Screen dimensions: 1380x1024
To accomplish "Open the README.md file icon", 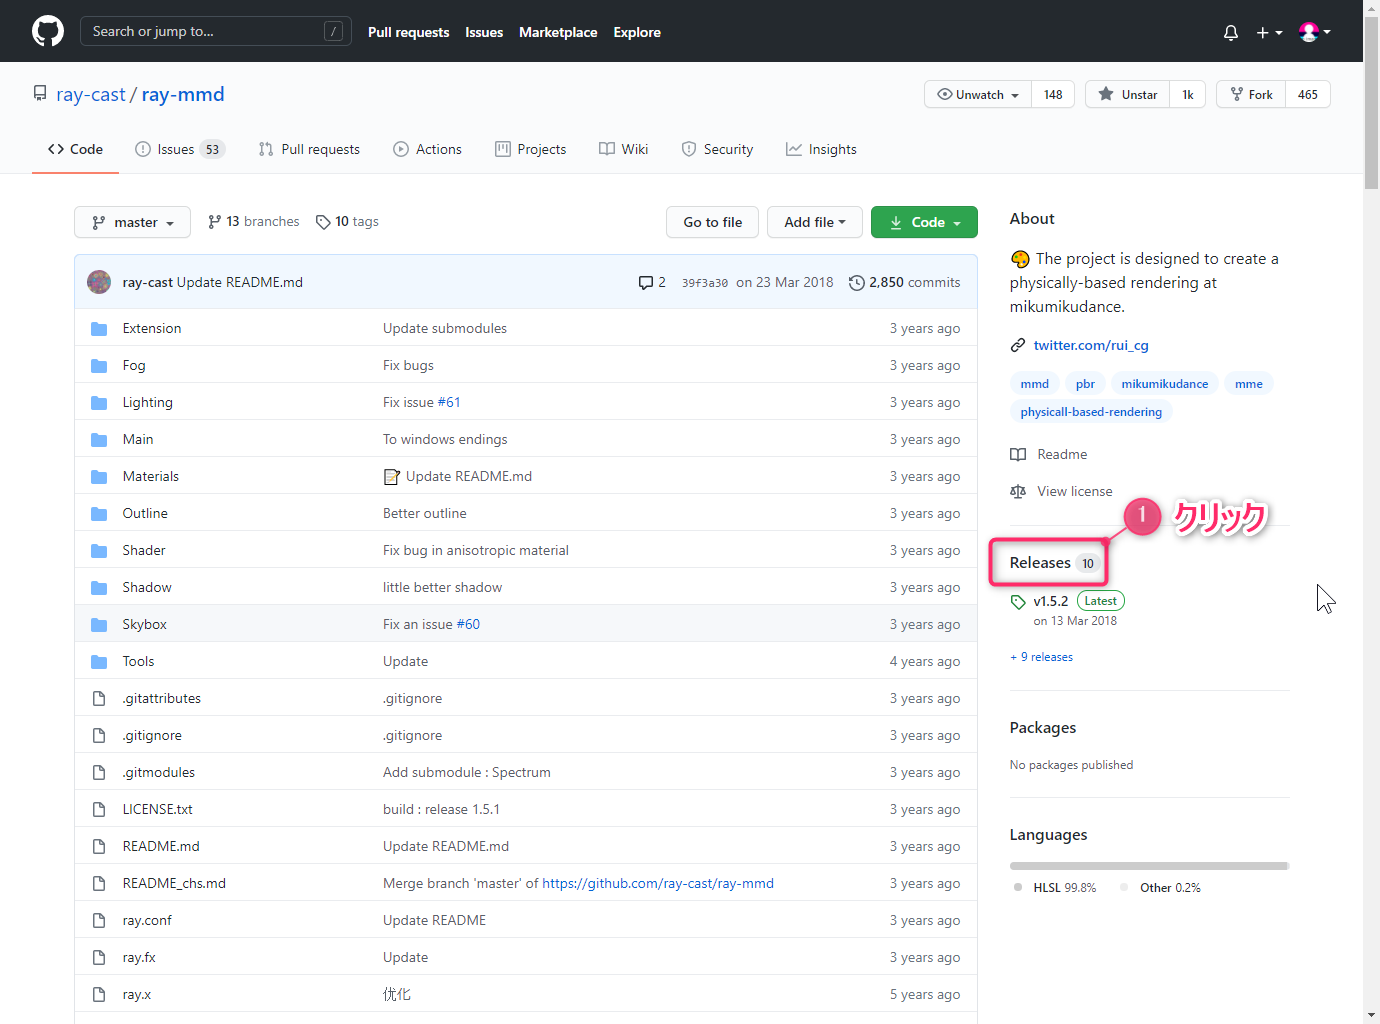I will tap(99, 846).
